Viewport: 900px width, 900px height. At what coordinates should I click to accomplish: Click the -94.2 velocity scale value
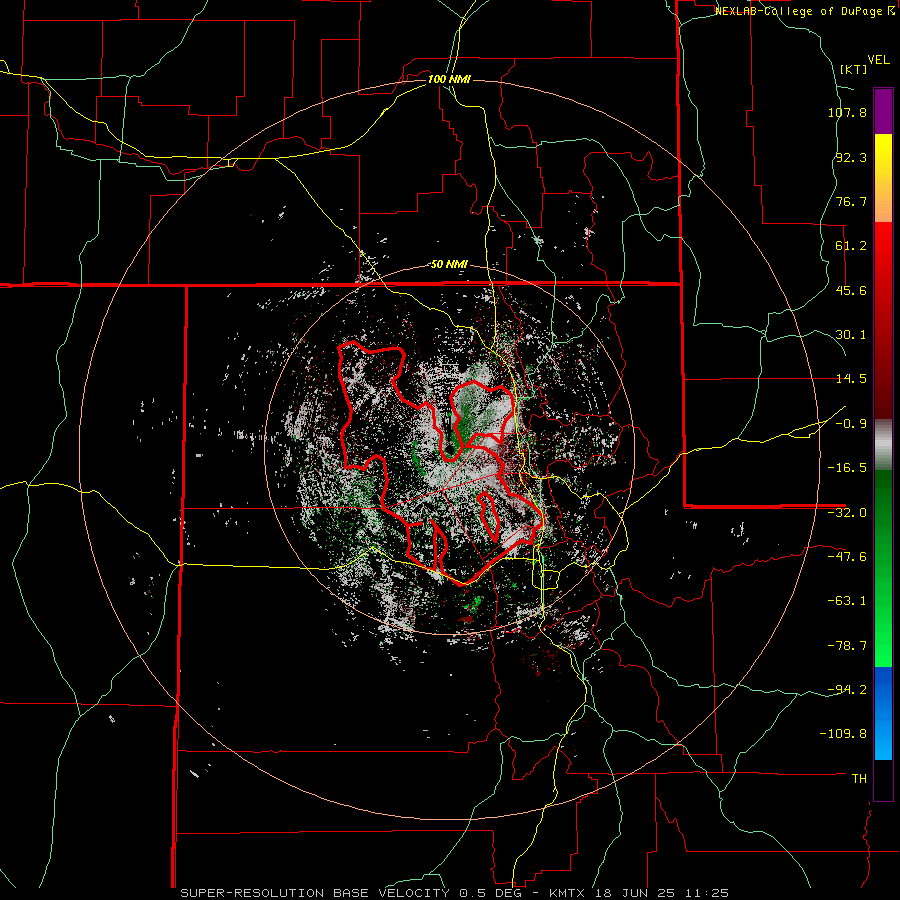pyautogui.click(x=847, y=689)
